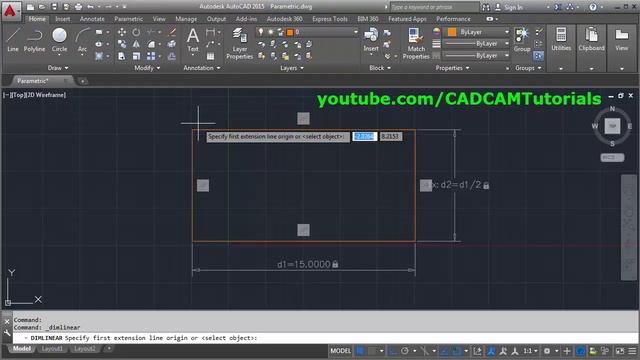Toggle grid display in status bar
The width and height of the screenshot is (640, 360).
(360, 351)
